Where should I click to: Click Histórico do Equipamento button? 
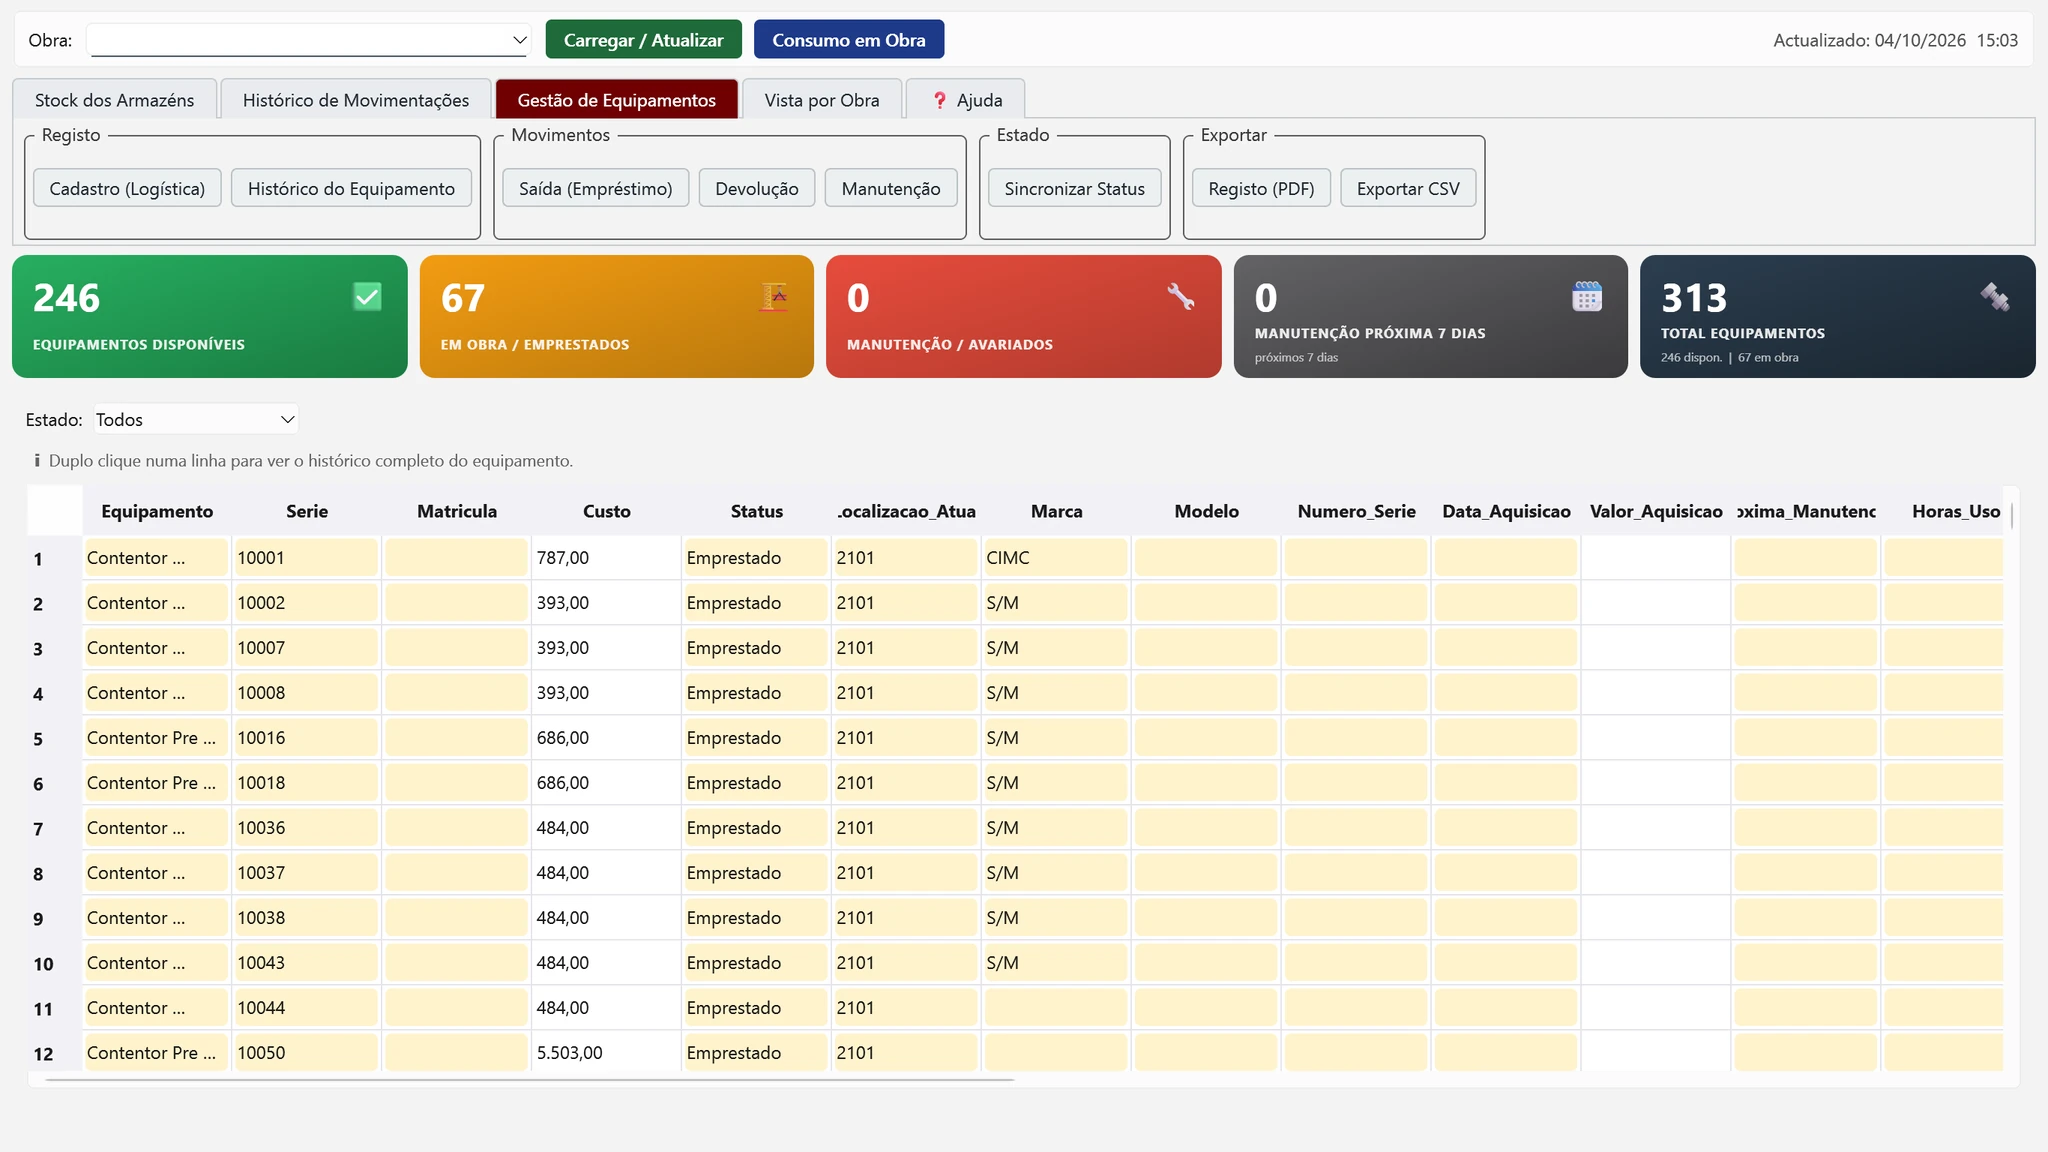click(x=351, y=189)
